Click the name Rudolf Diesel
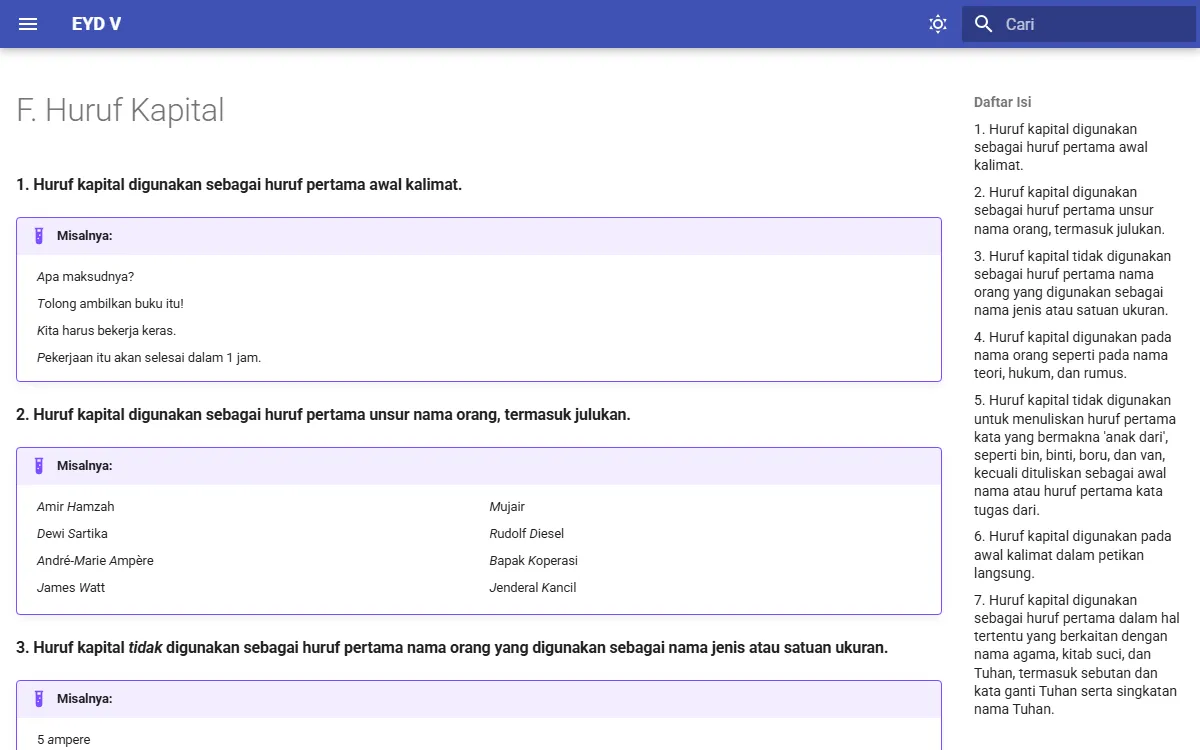The width and height of the screenshot is (1200, 750). tap(527, 534)
